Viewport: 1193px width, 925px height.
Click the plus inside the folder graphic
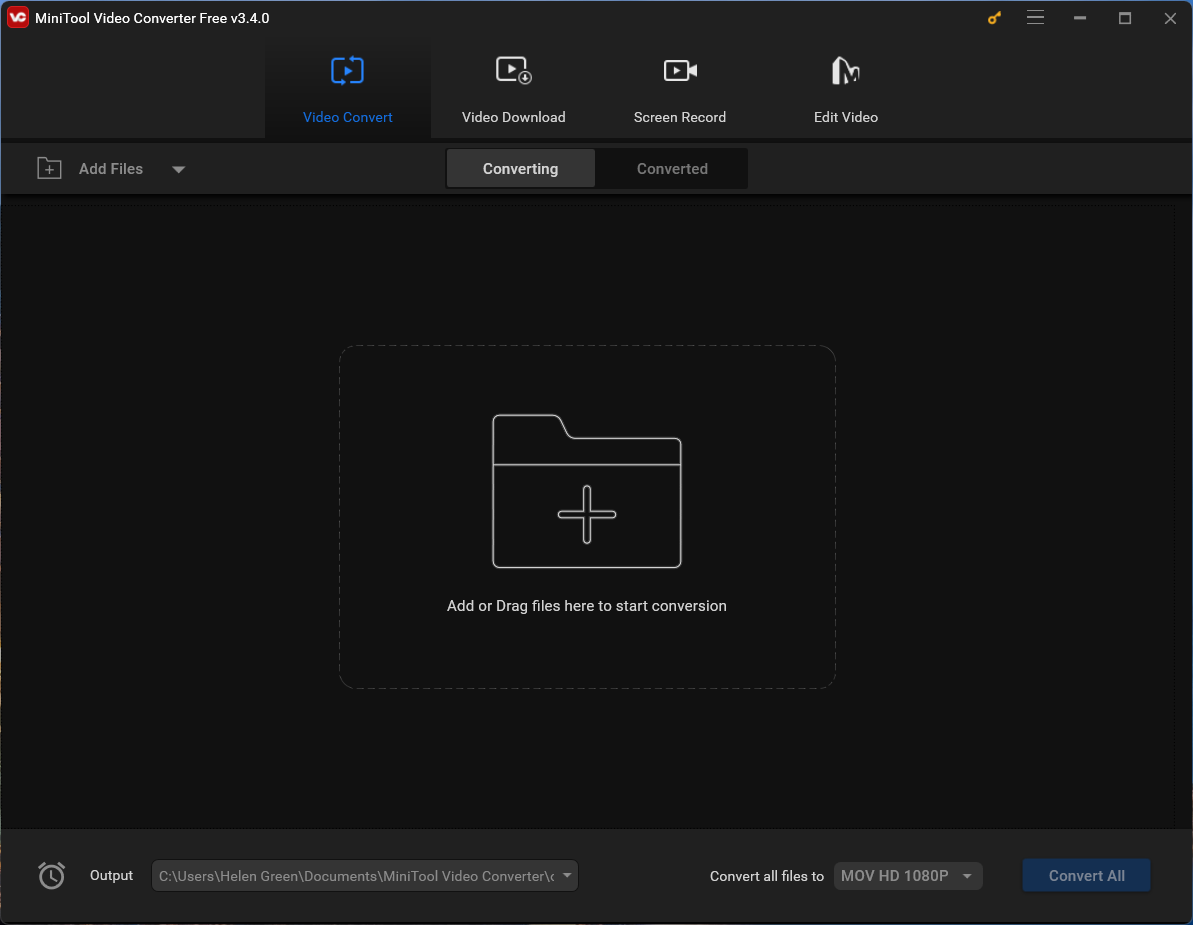point(587,515)
